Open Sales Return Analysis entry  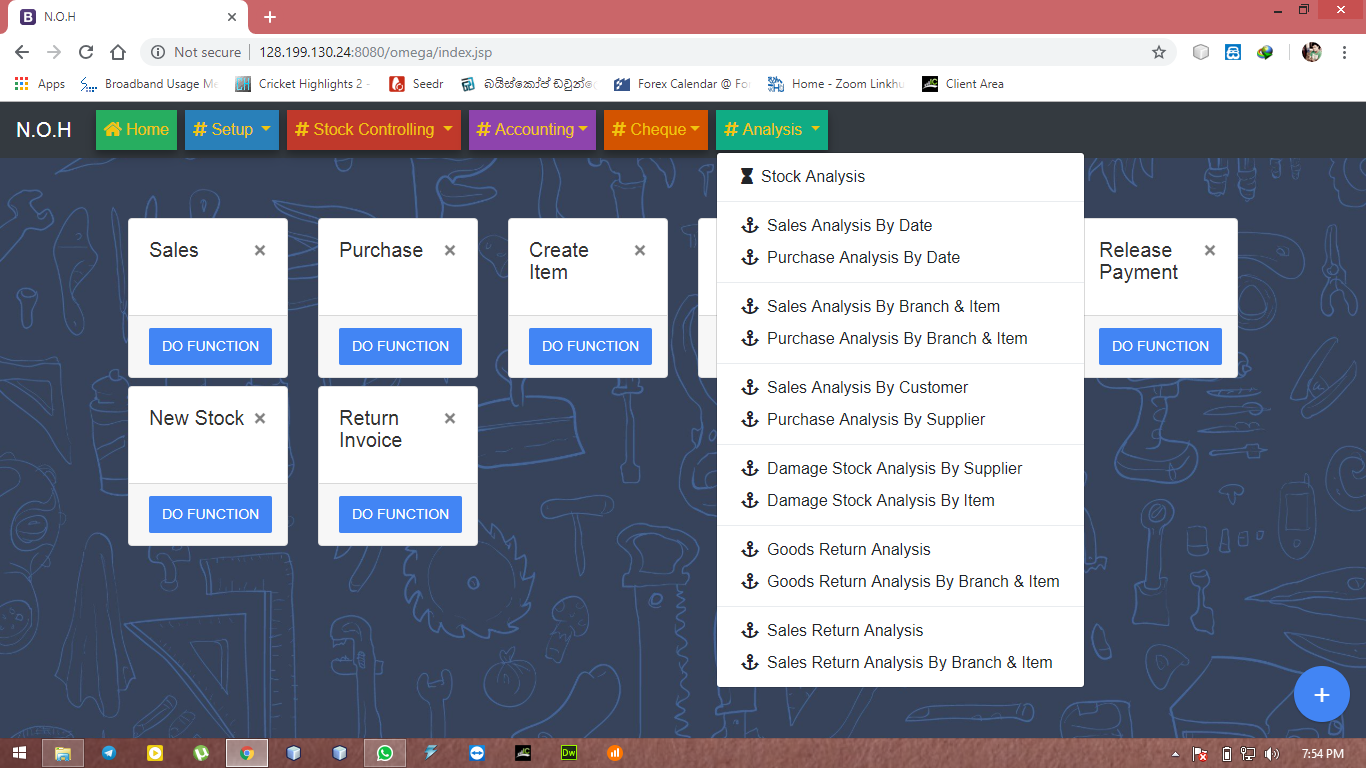[x=900, y=631]
